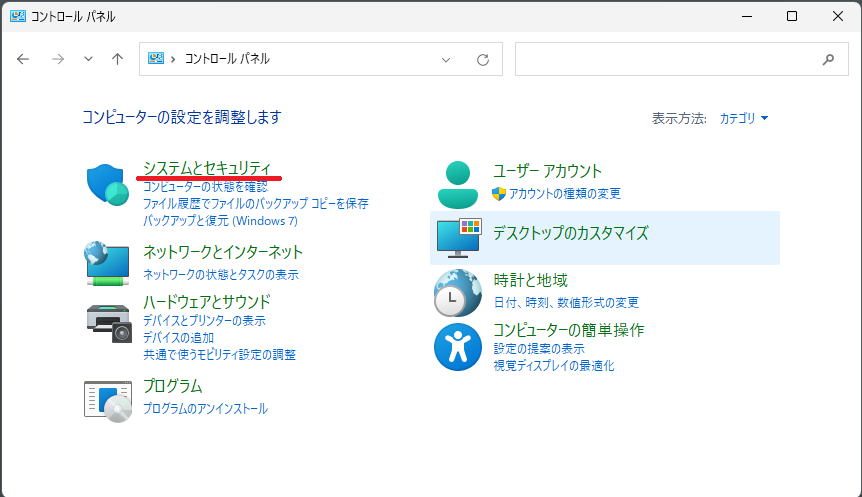This screenshot has height=497, width=862.
Task: Maximize the Control Panel window
Action: pos(792,16)
